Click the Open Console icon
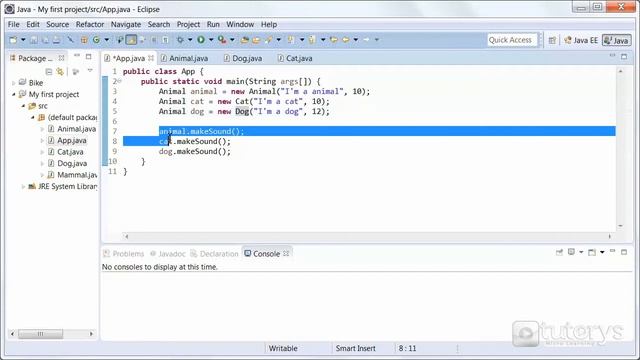Image resolution: width=640 pixels, height=360 pixels. 591,253
